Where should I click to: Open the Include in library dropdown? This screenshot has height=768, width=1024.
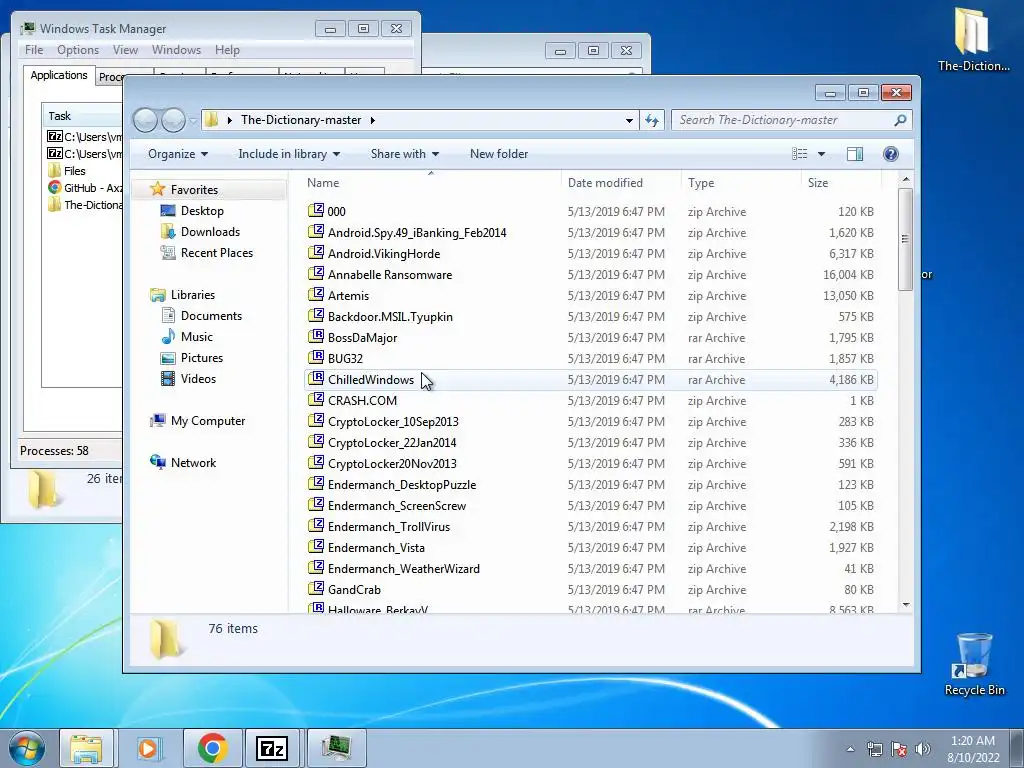[x=289, y=154]
